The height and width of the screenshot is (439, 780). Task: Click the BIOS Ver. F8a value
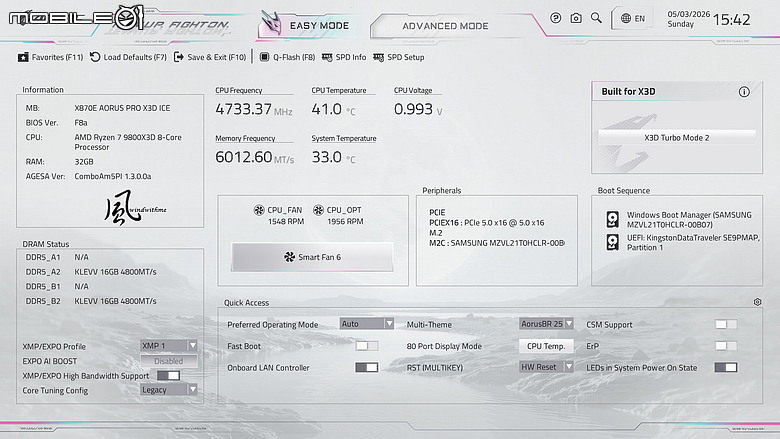point(81,123)
